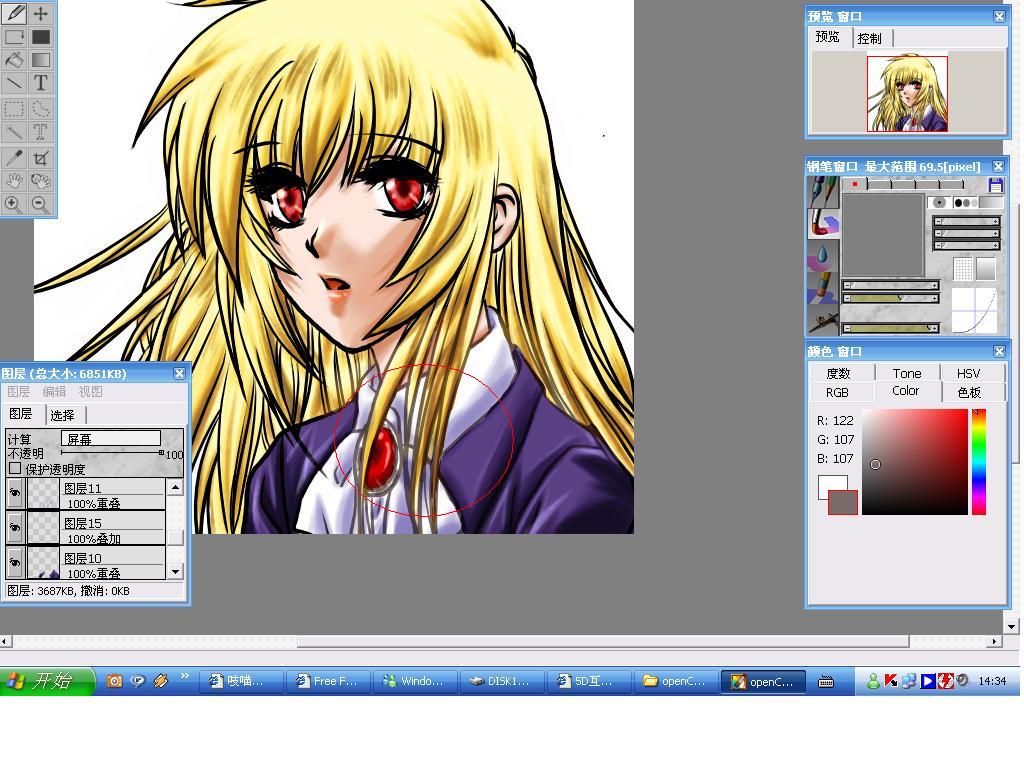Activate the Rectangular Selection tool
This screenshot has width=1024, height=768.
[15, 108]
